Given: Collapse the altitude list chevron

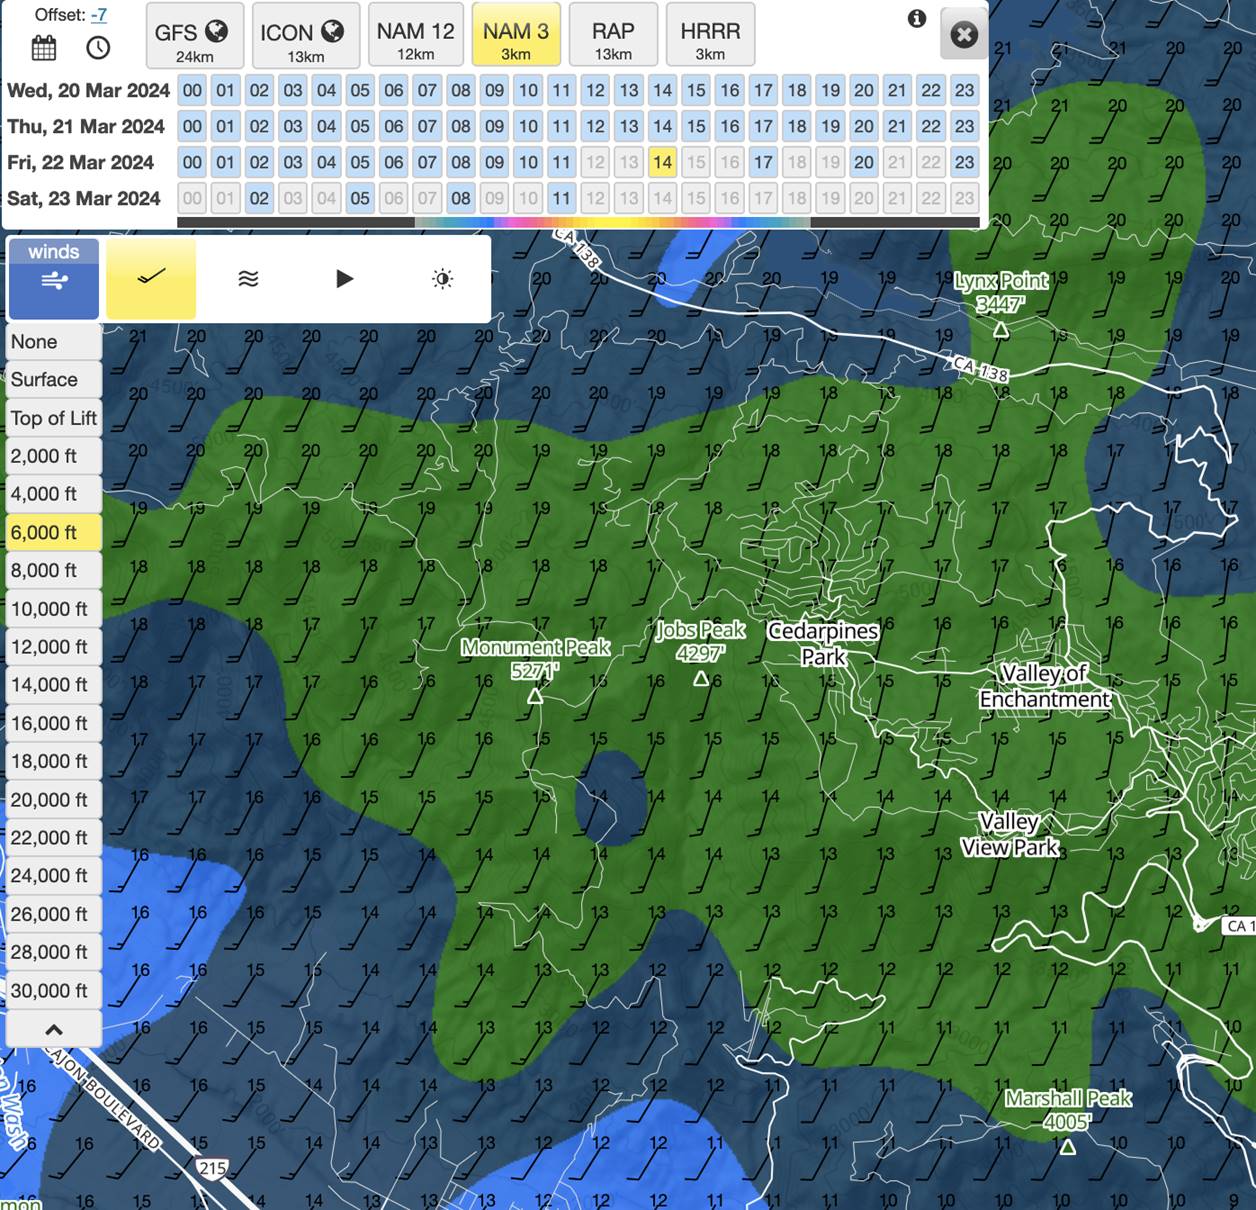Looking at the screenshot, I should click(x=54, y=1029).
